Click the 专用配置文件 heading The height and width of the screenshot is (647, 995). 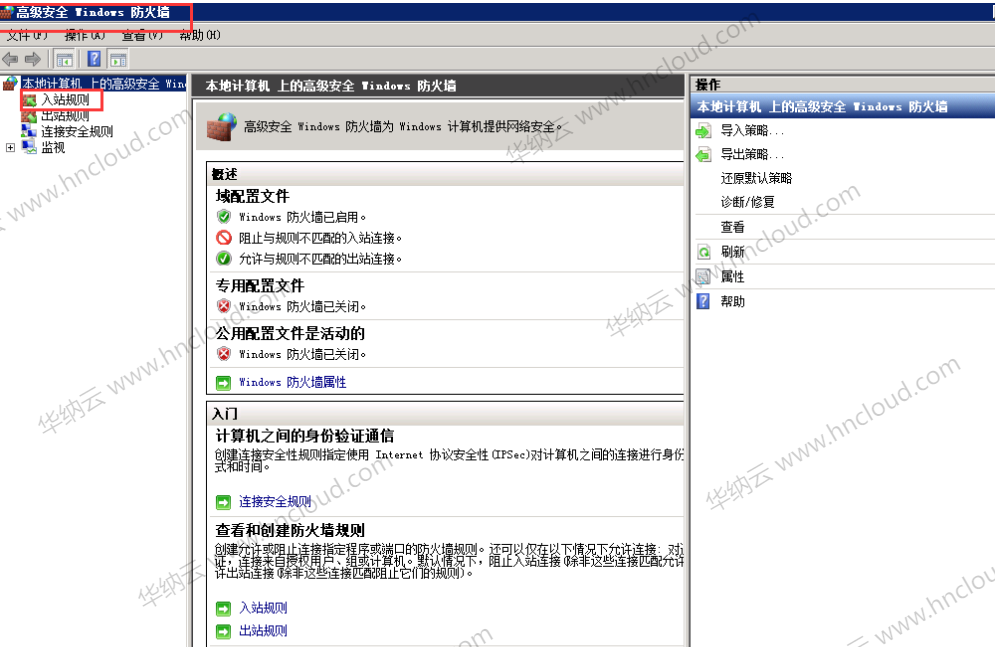(260, 285)
